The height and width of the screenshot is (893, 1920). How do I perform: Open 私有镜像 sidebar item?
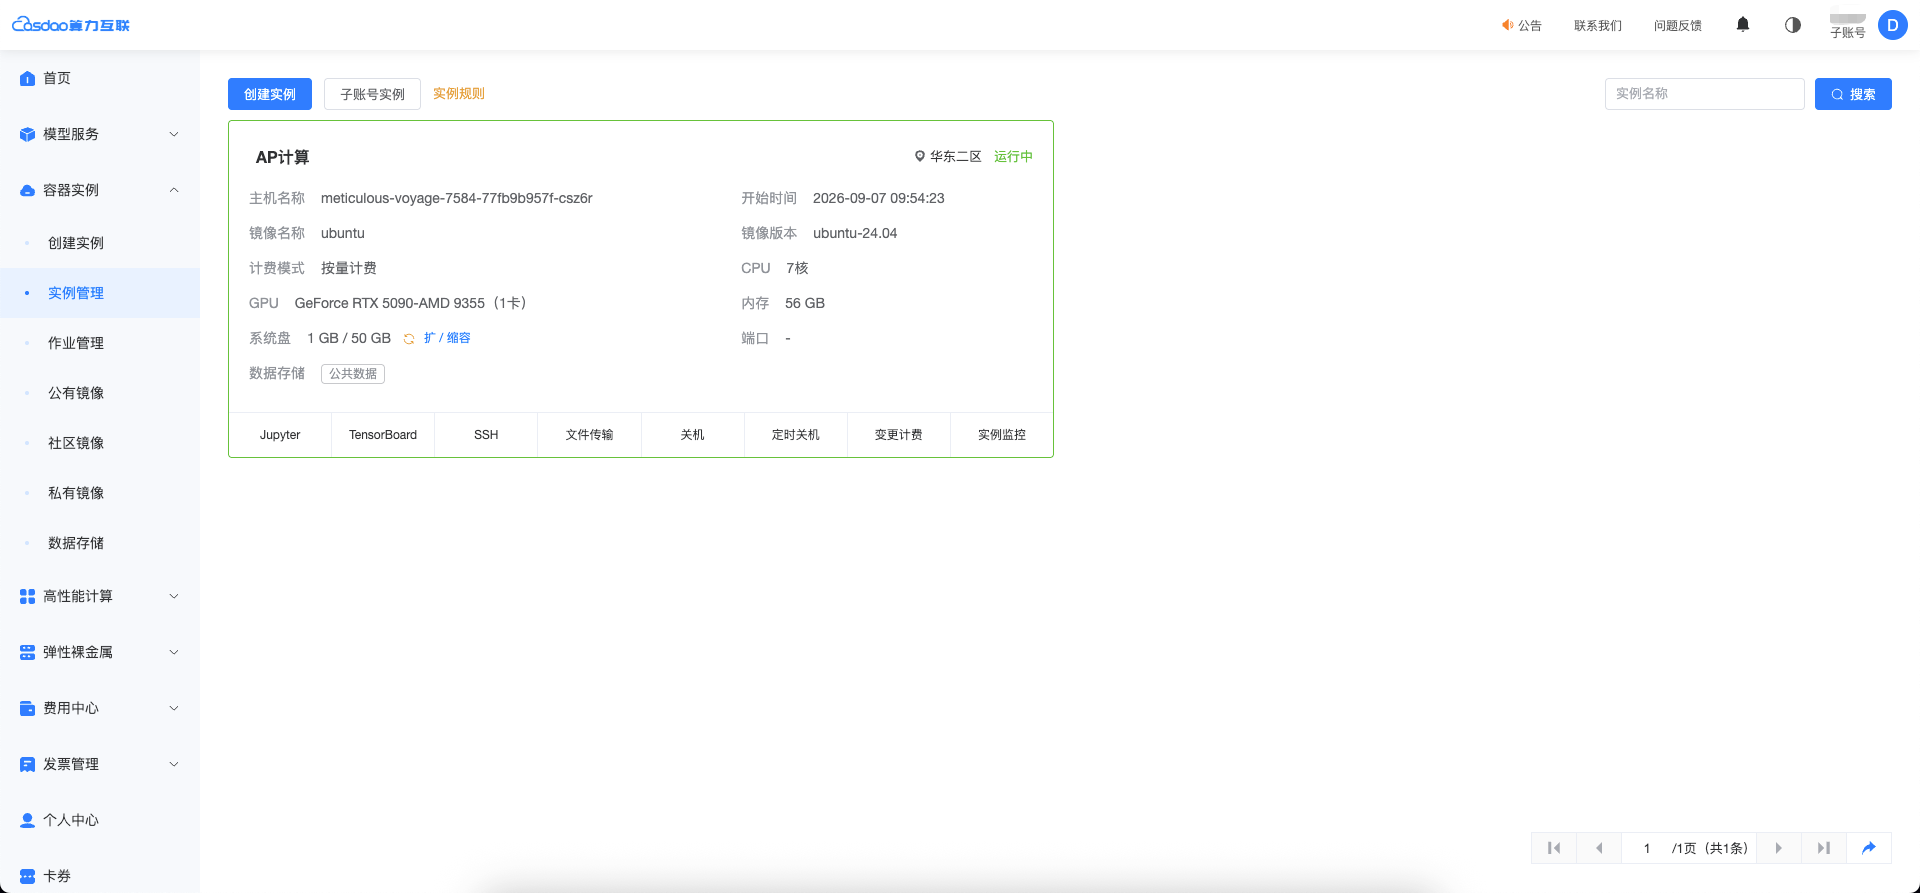tap(100, 493)
